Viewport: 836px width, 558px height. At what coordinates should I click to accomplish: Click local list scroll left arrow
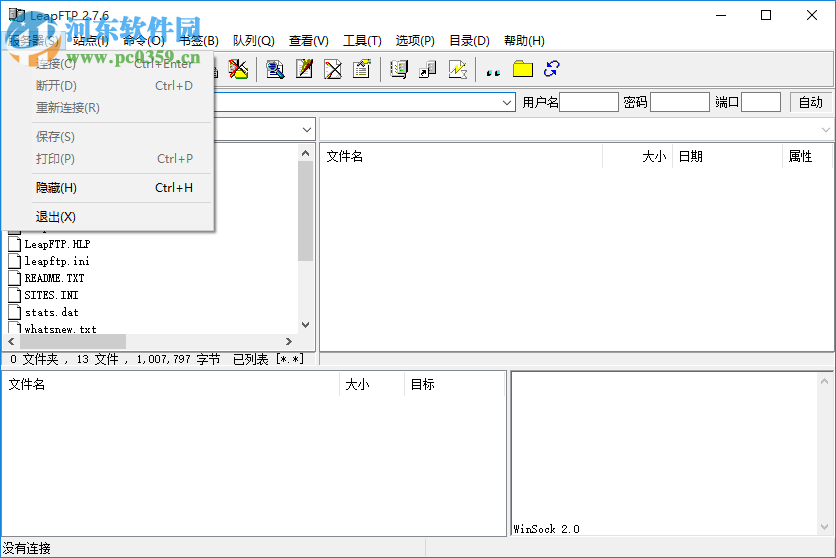pyautogui.click(x=11, y=341)
